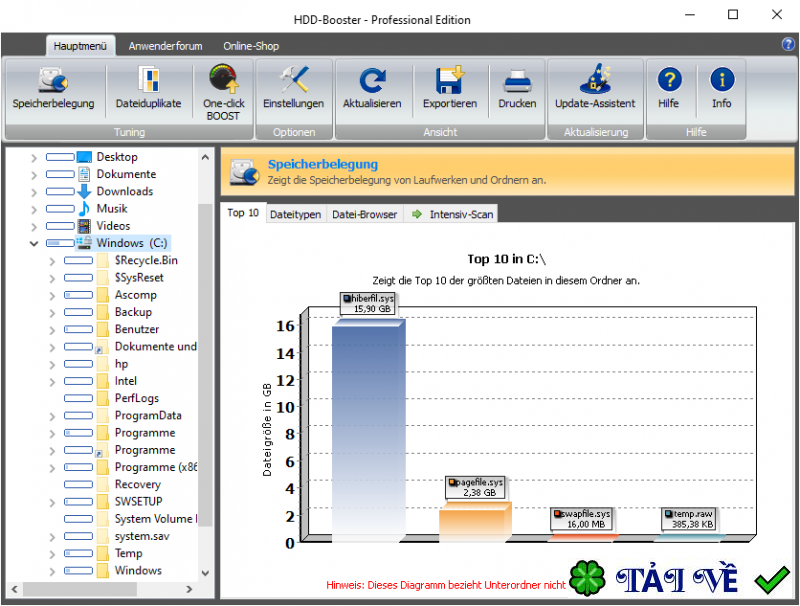Start the Intensiv-Scan tab
This screenshot has height=606, width=800.
[450, 214]
